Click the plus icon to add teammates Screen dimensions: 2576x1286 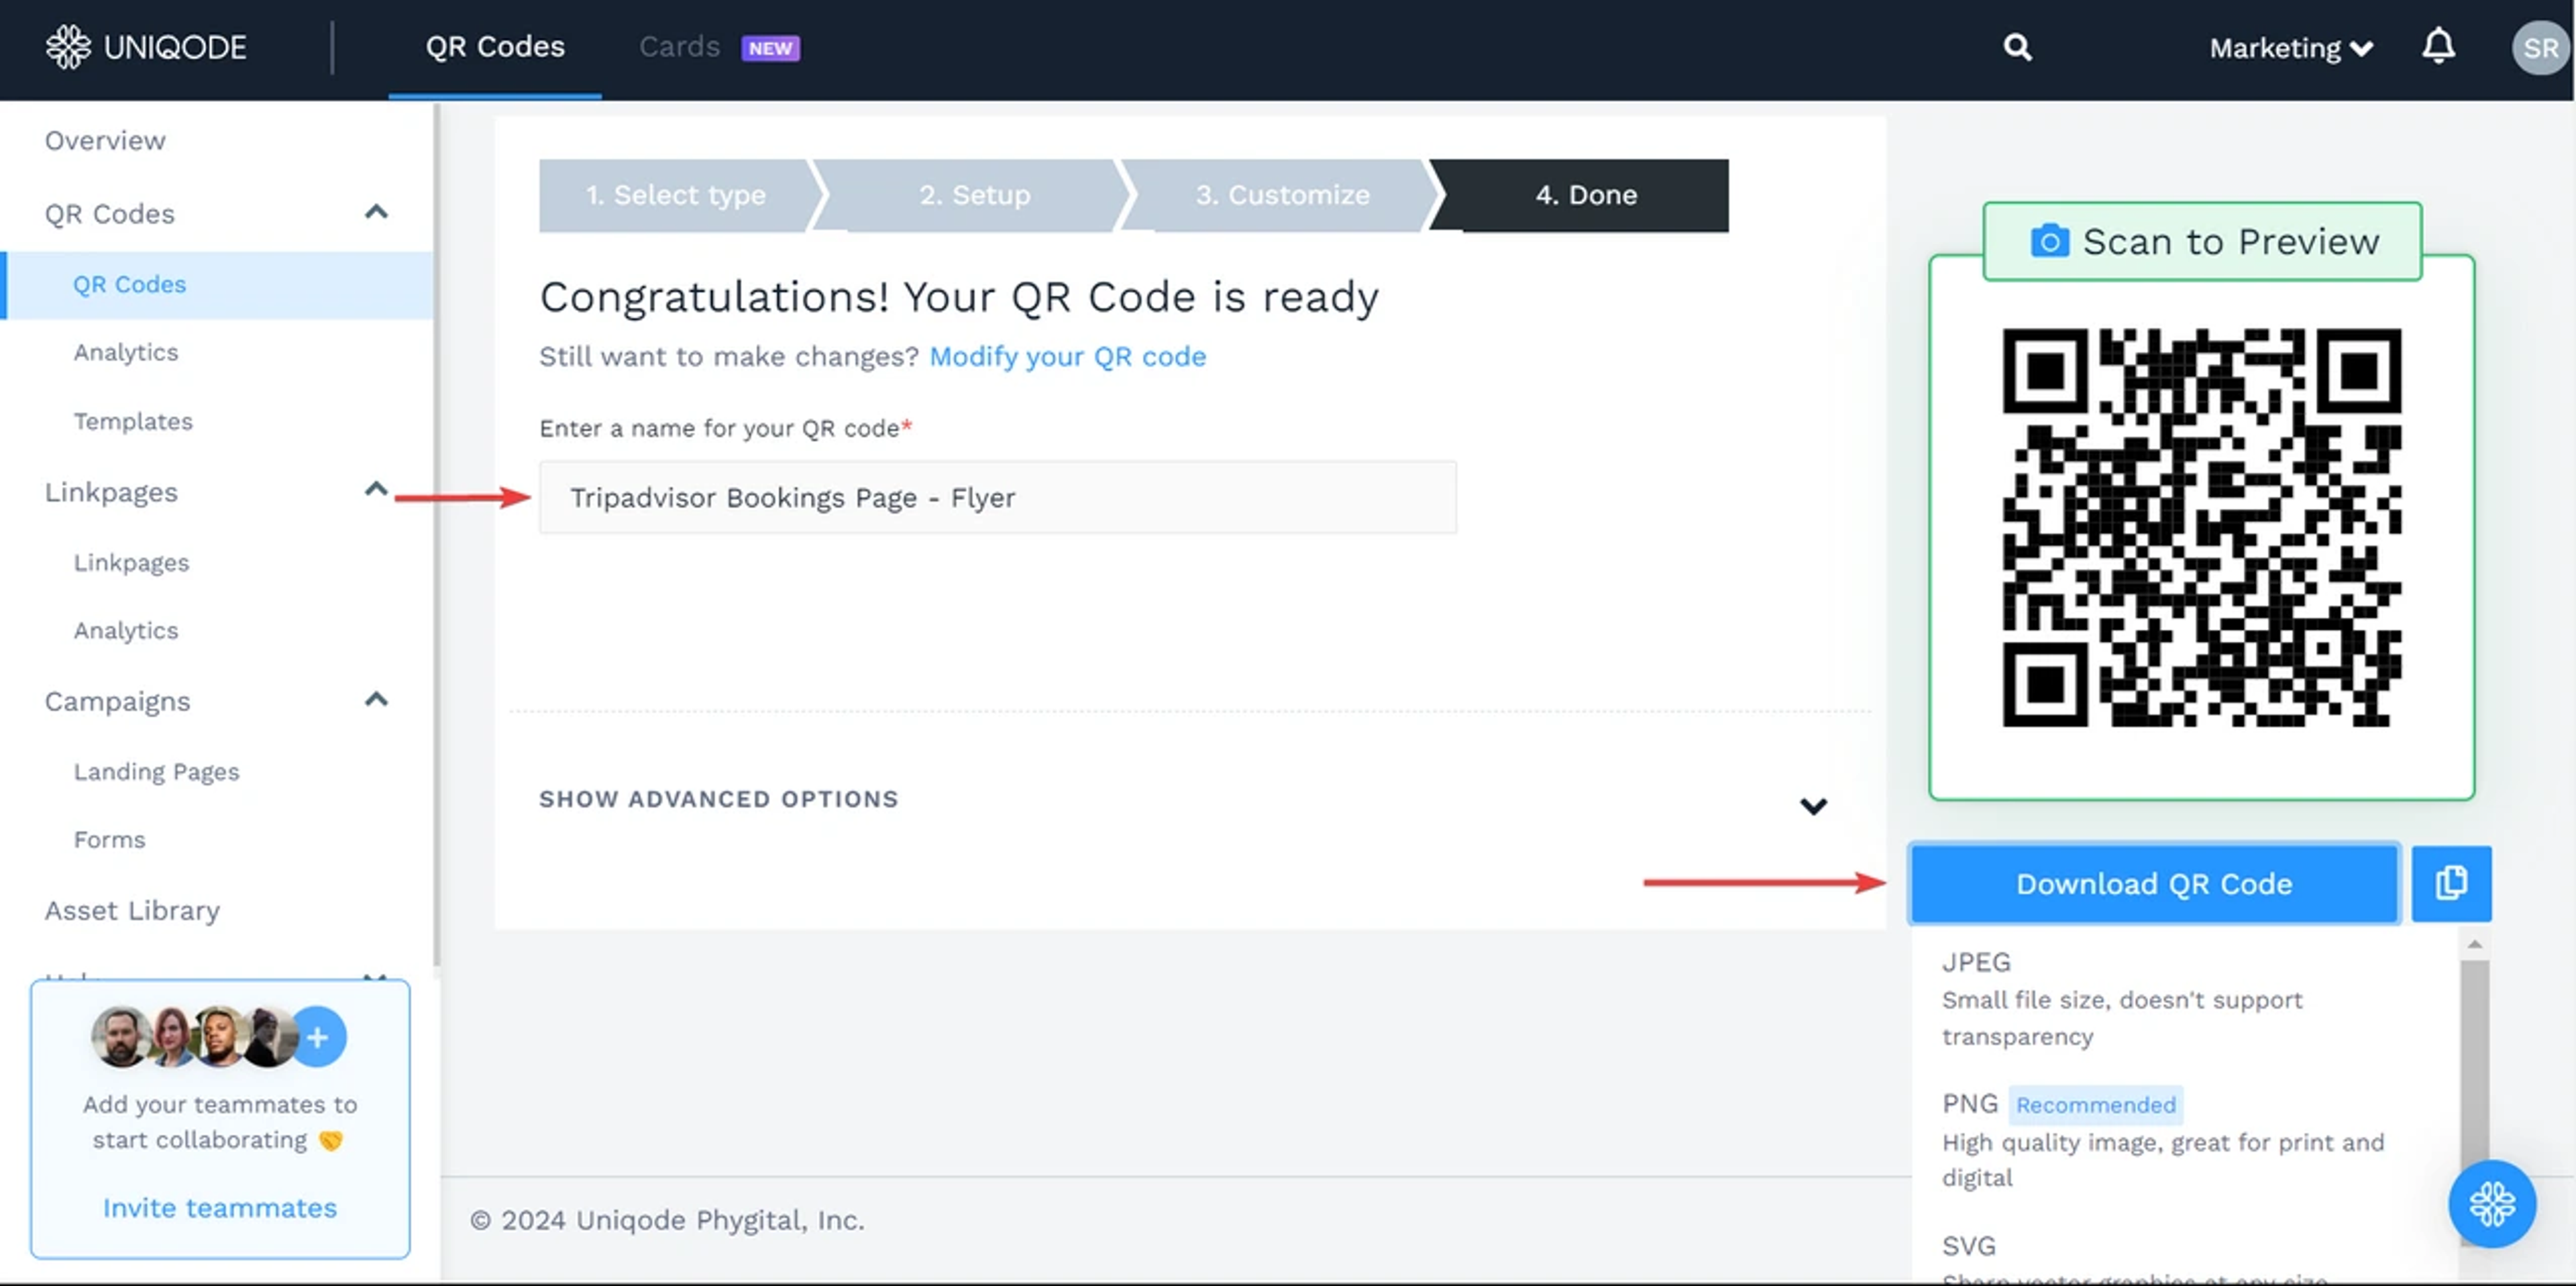(x=318, y=1037)
